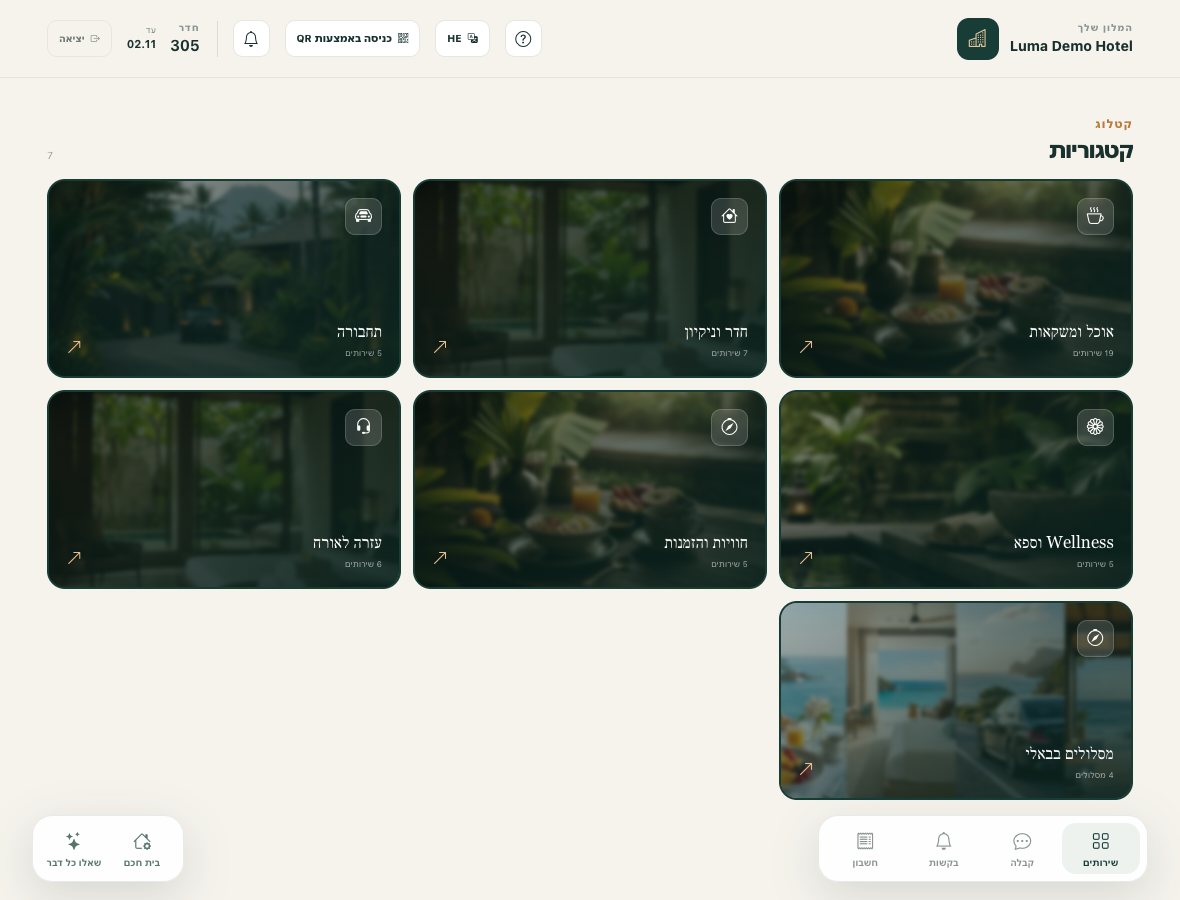Click the house icon on the room cleaning card
1180x900 pixels.
pyautogui.click(x=729, y=216)
